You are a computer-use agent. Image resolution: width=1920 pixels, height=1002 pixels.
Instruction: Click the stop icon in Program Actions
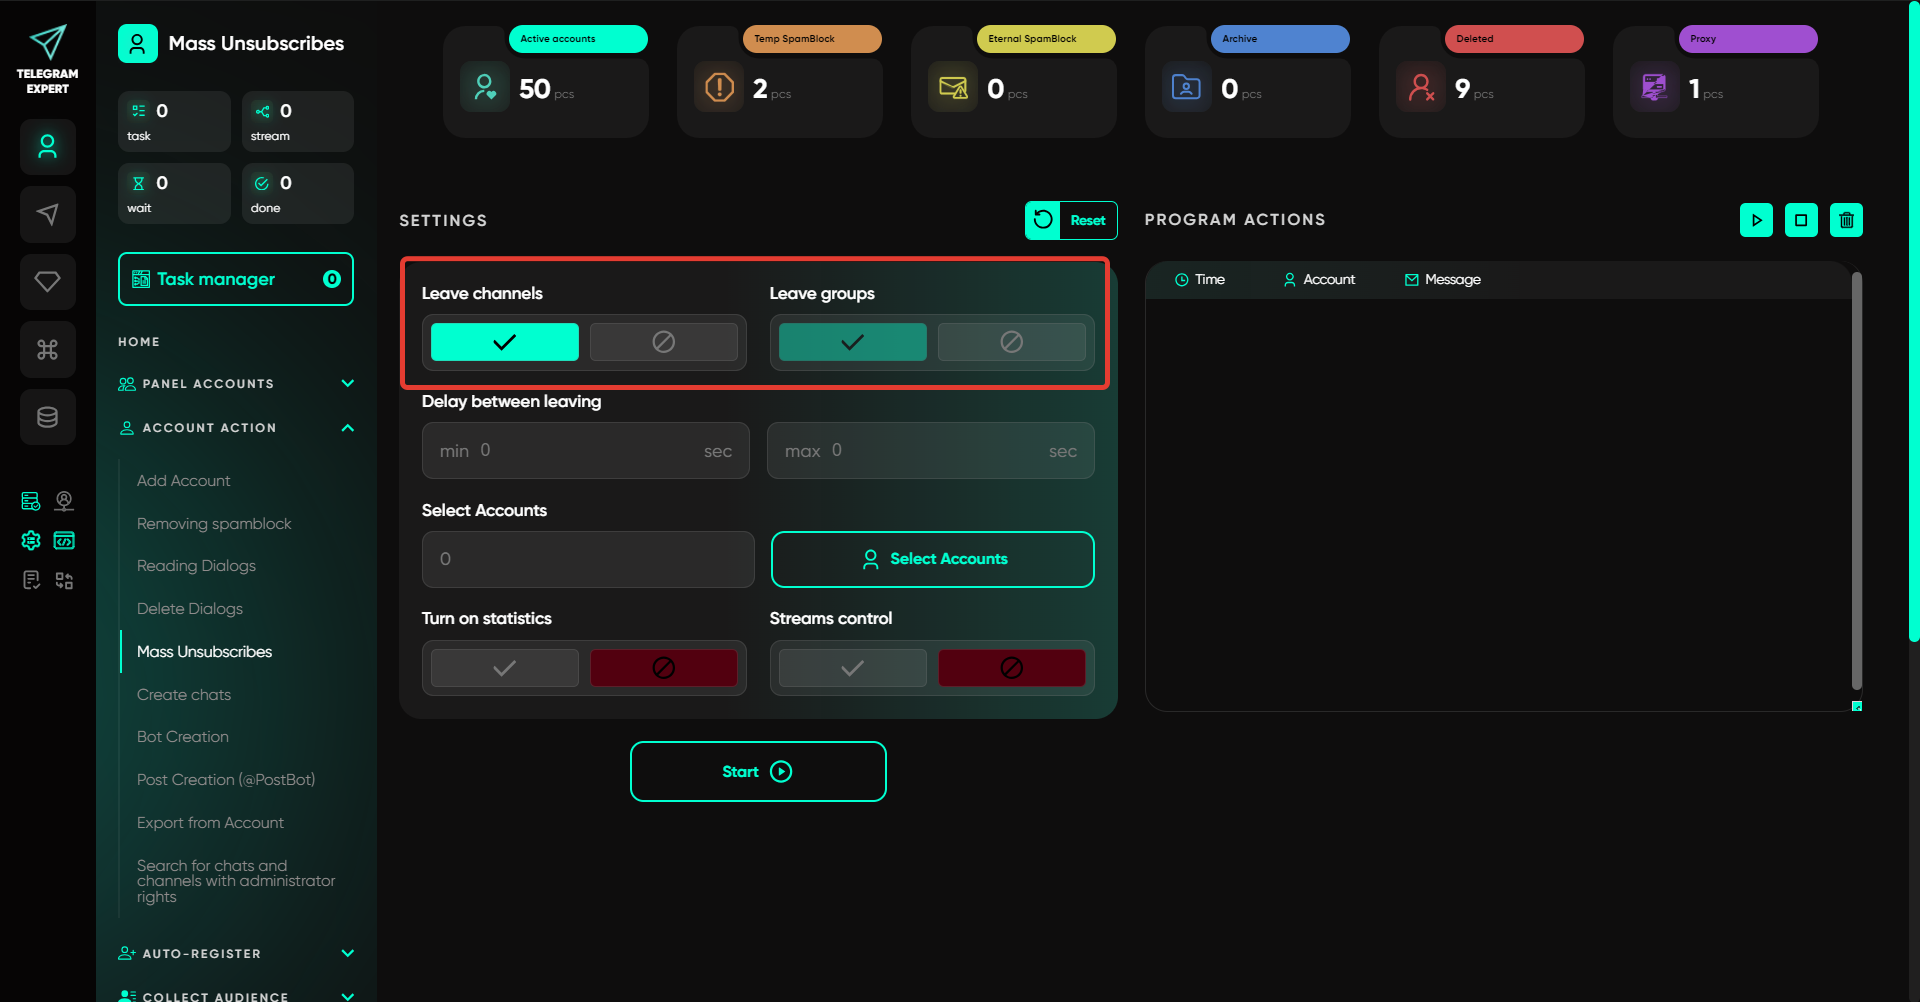click(x=1801, y=220)
